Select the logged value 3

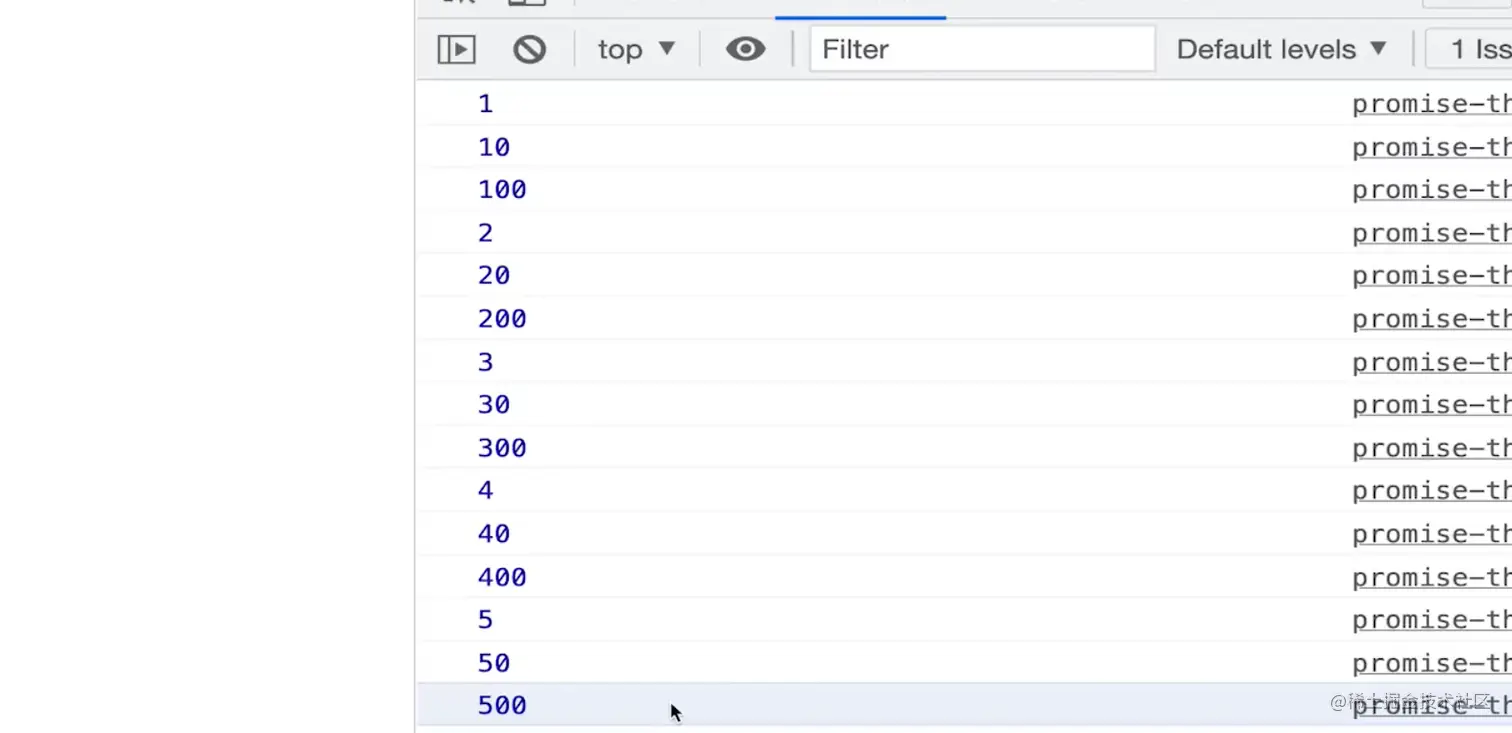click(x=486, y=362)
